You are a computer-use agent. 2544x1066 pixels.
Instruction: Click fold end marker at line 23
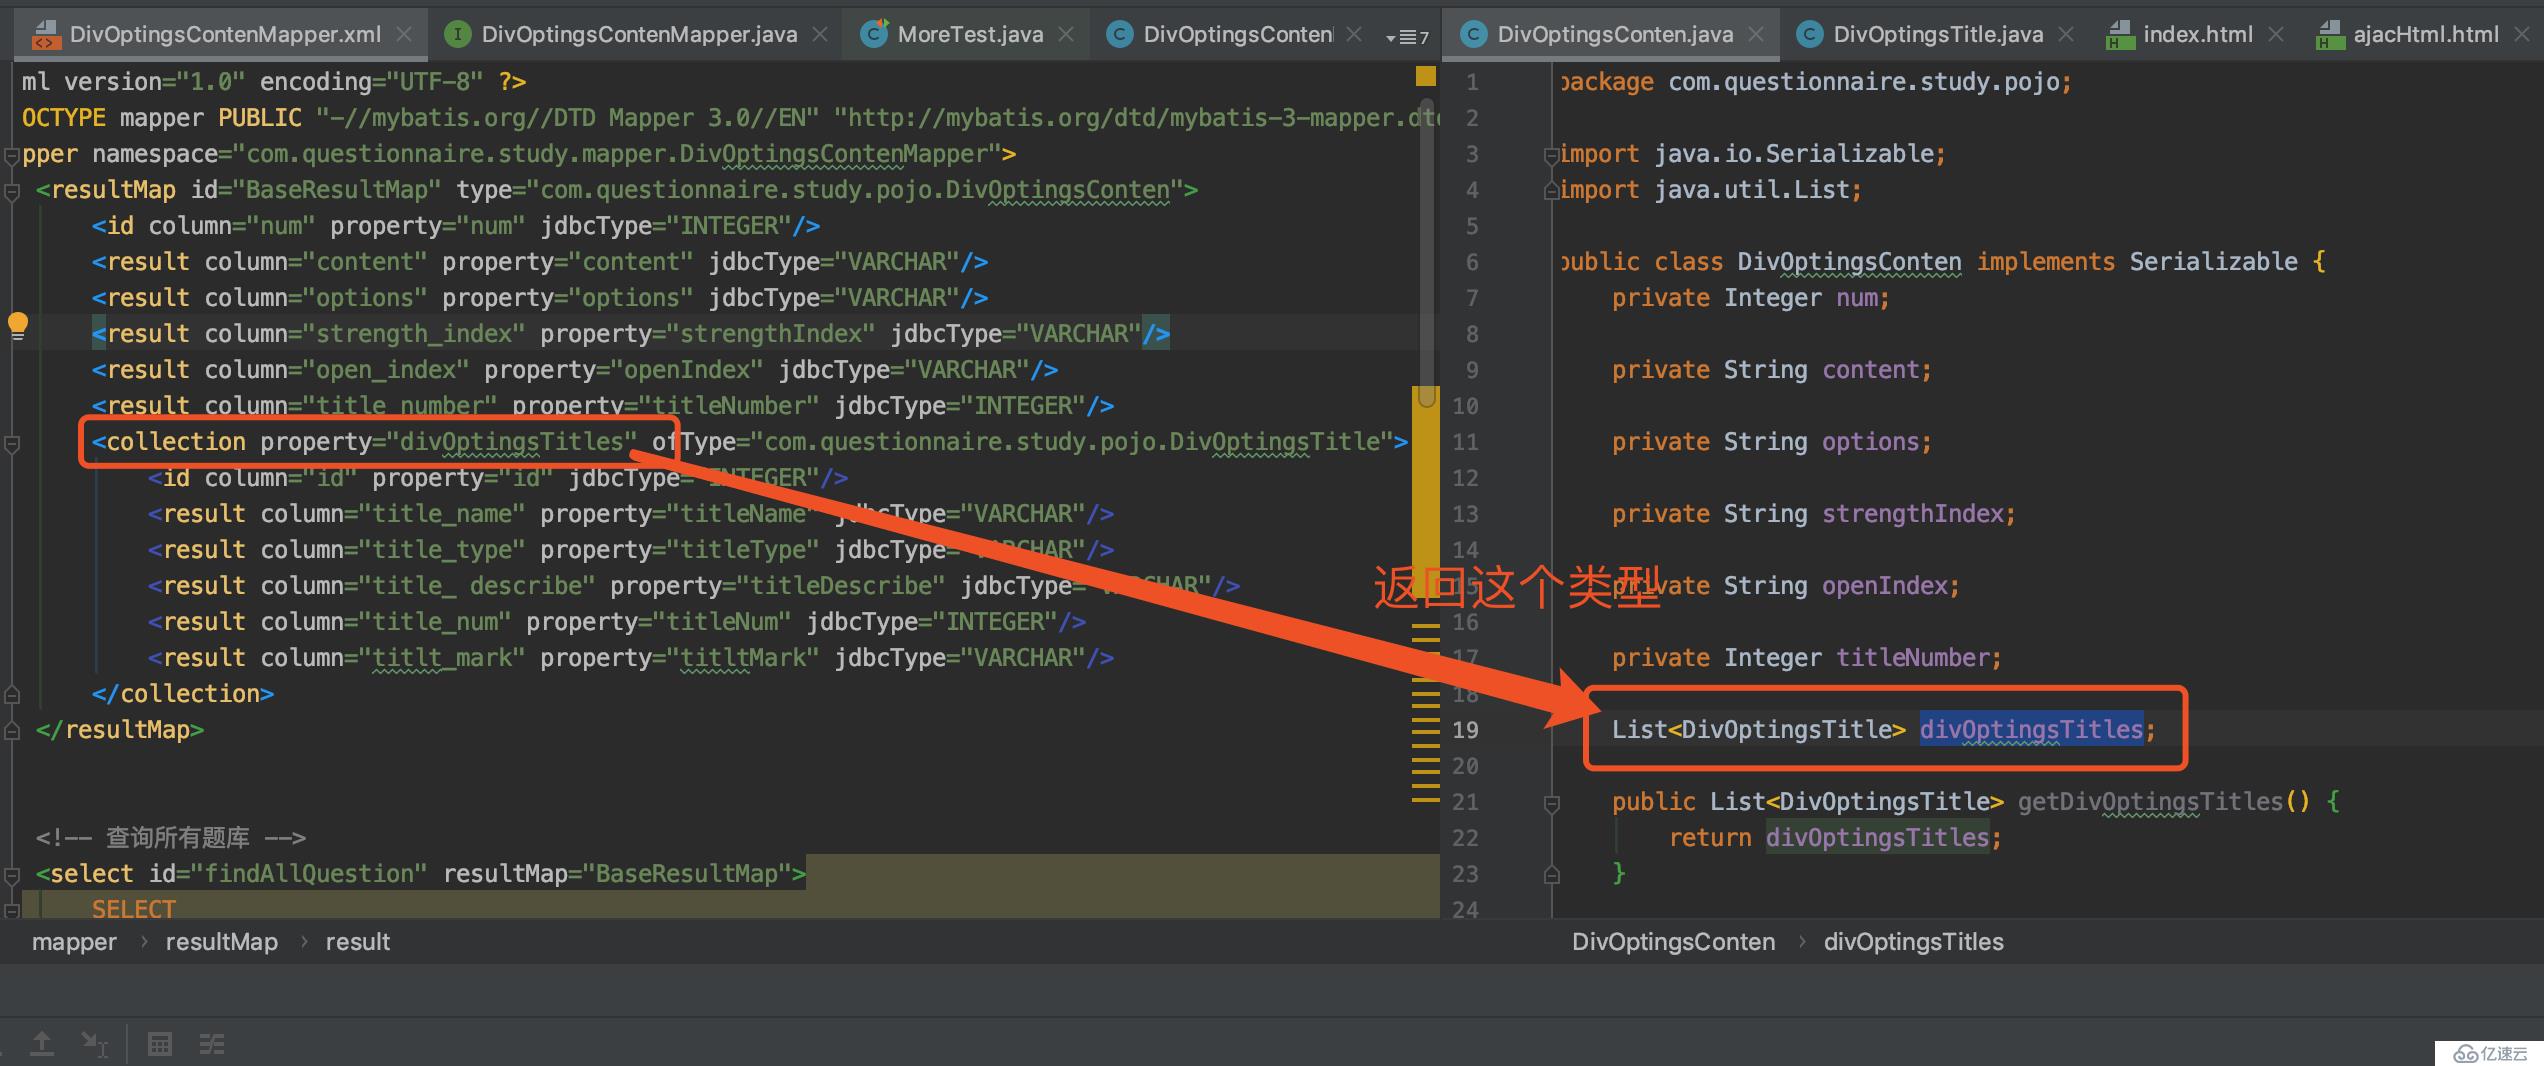pyautogui.click(x=1551, y=875)
